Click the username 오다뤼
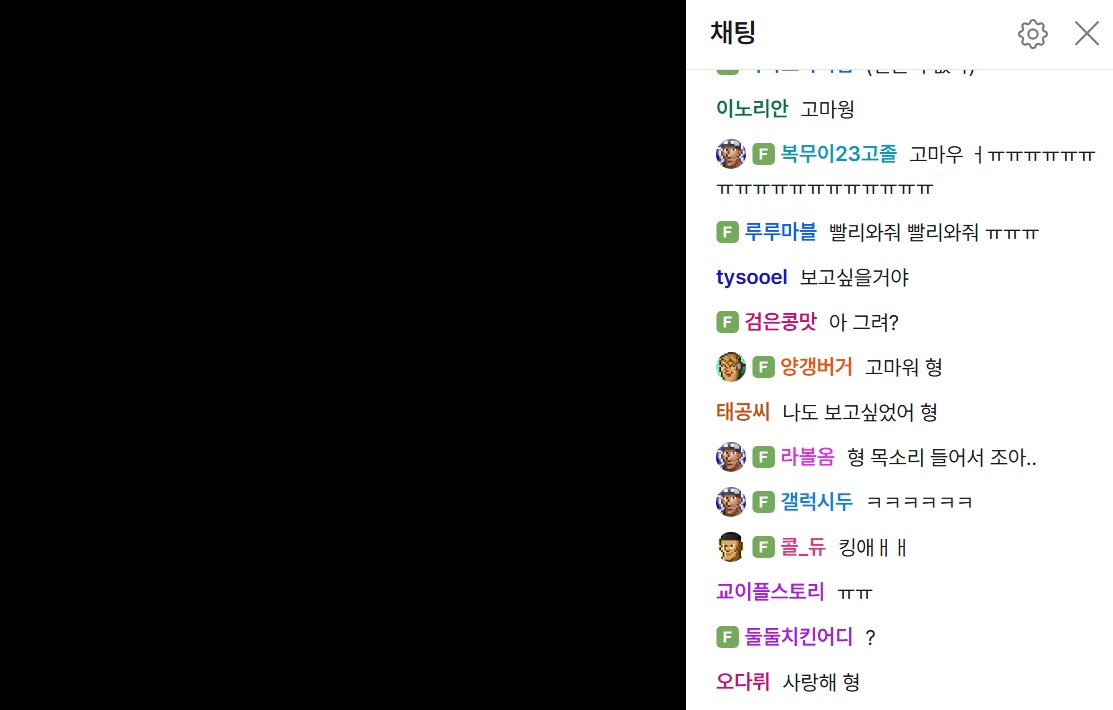This screenshot has width=1113, height=710. (742, 682)
